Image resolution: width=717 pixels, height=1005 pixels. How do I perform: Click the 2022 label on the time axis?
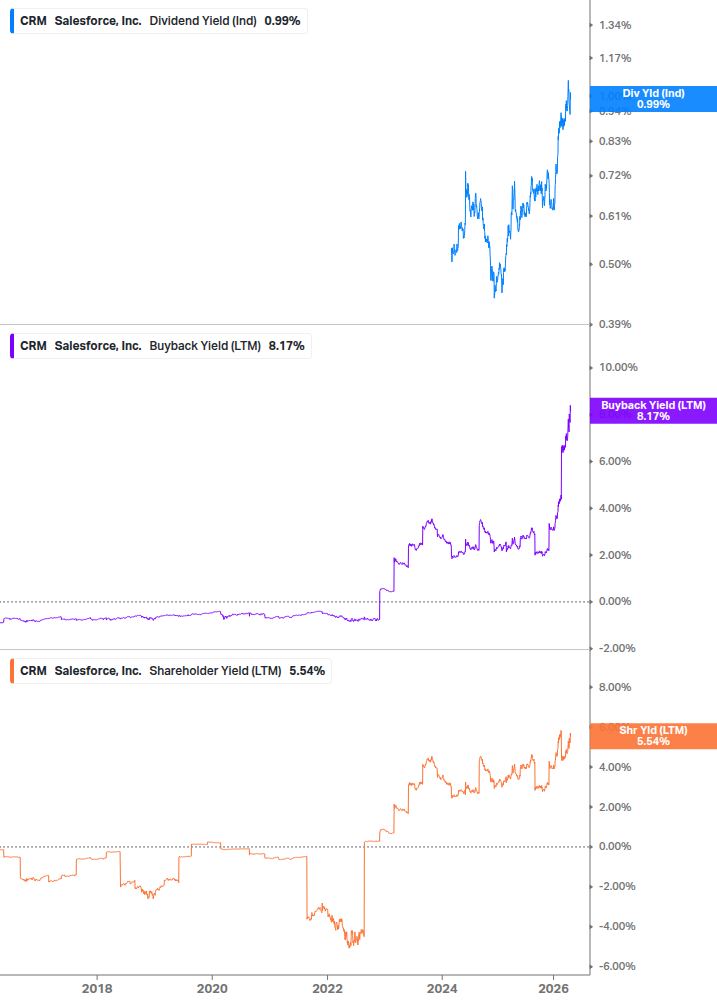pyautogui.click(x=327, y=988)
